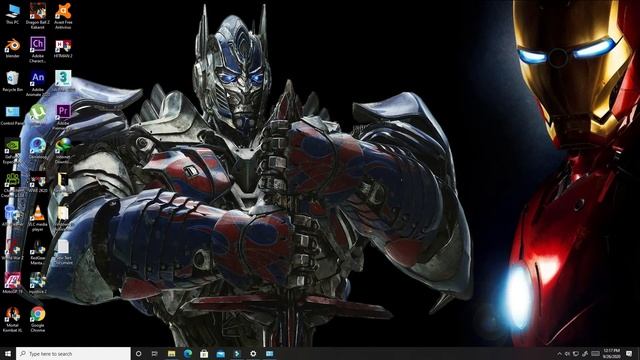
Task: Select the New Text Document file
Action: click(63, 252)
